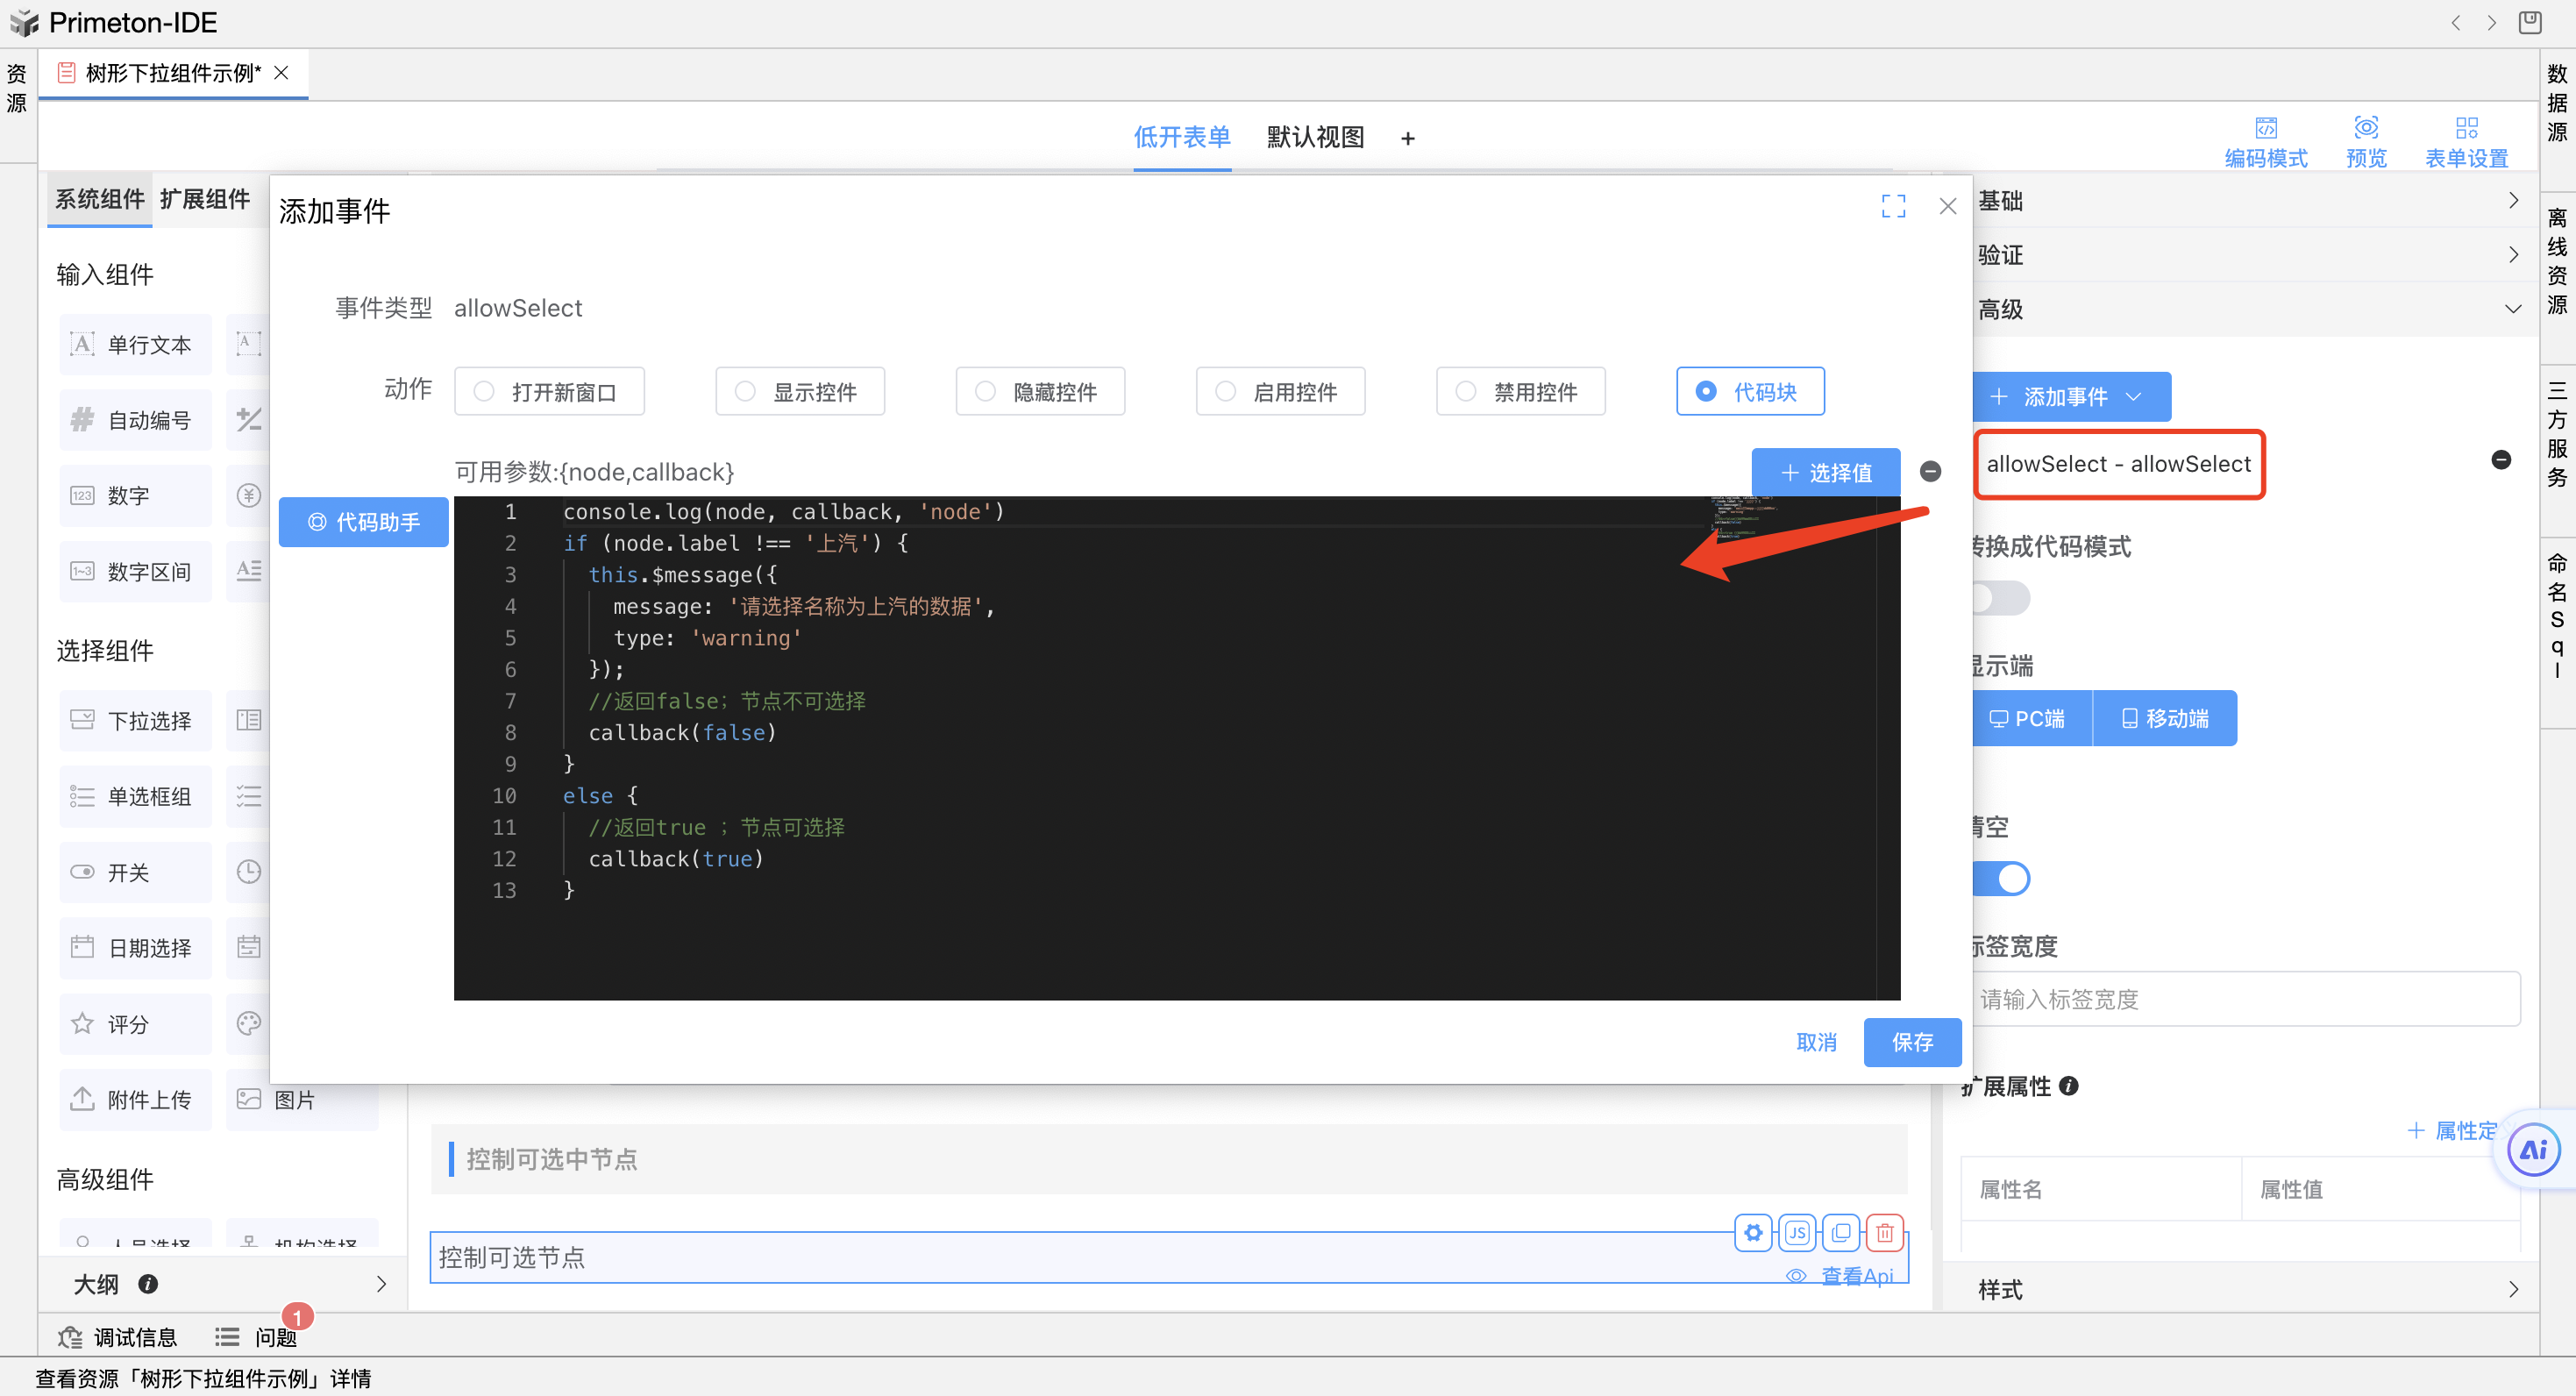Click the JS icon on selected component
This screenshot has height=1396, width=2576.
tap(1797, 1232)
